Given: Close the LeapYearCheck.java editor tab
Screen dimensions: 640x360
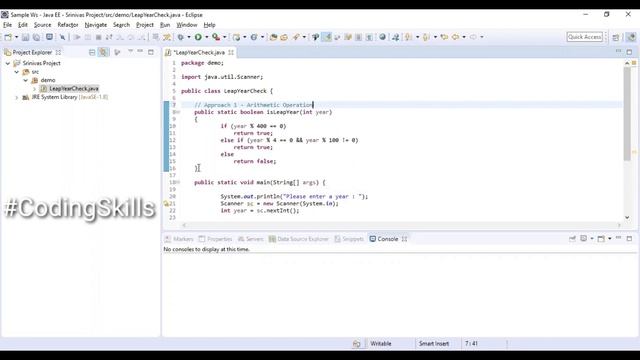Looking at the screenshot, I should coord(231,52).
